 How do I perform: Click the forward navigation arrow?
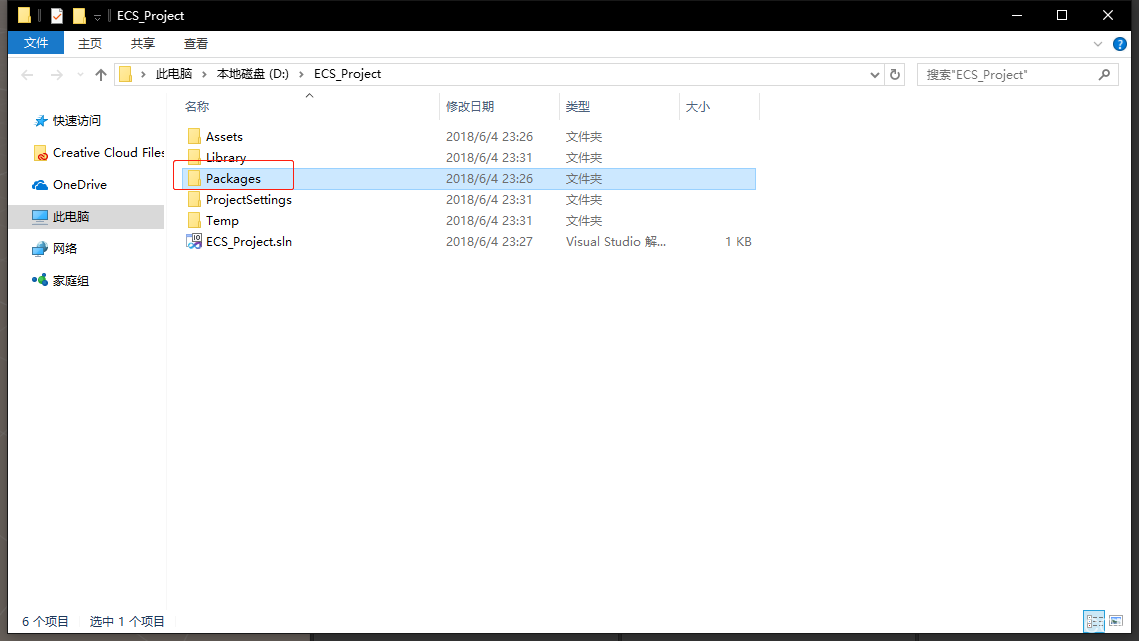coord(57,74)
